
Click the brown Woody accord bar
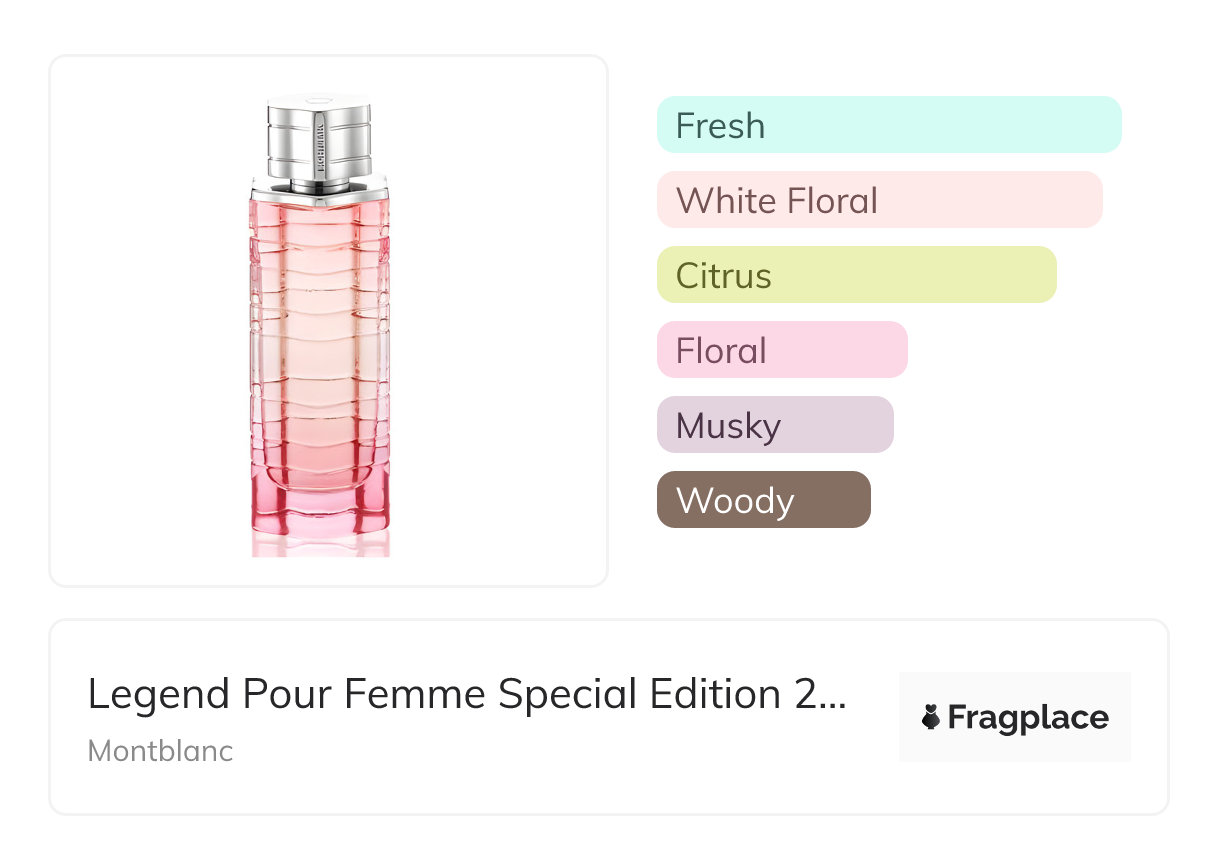pos(764,500)
